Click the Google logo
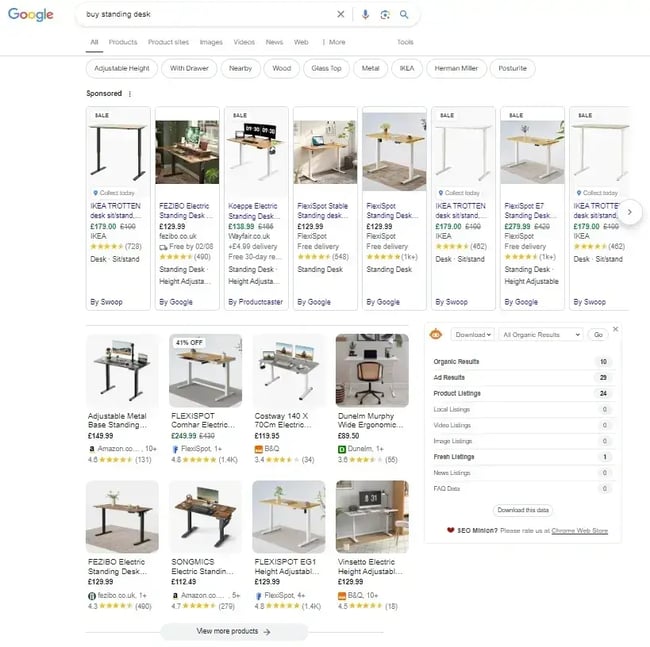The height and width of the screenshot is (647, 650). click(31, 15)
